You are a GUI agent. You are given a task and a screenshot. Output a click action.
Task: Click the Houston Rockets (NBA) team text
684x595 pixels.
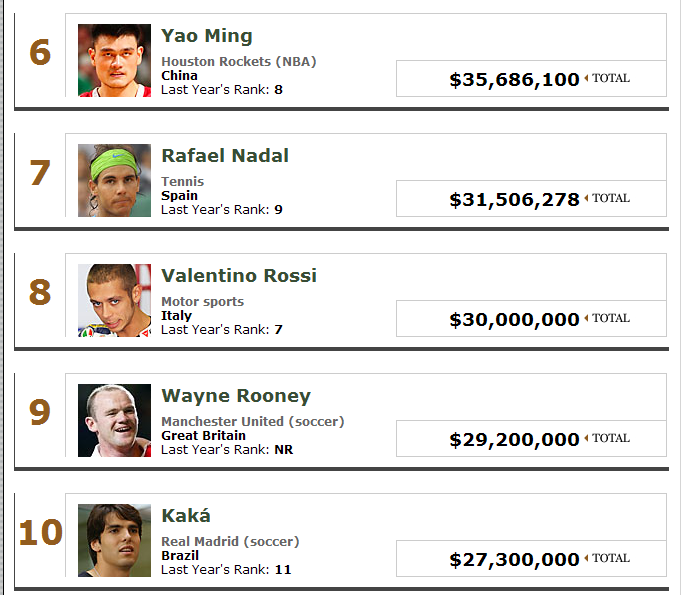239,62
